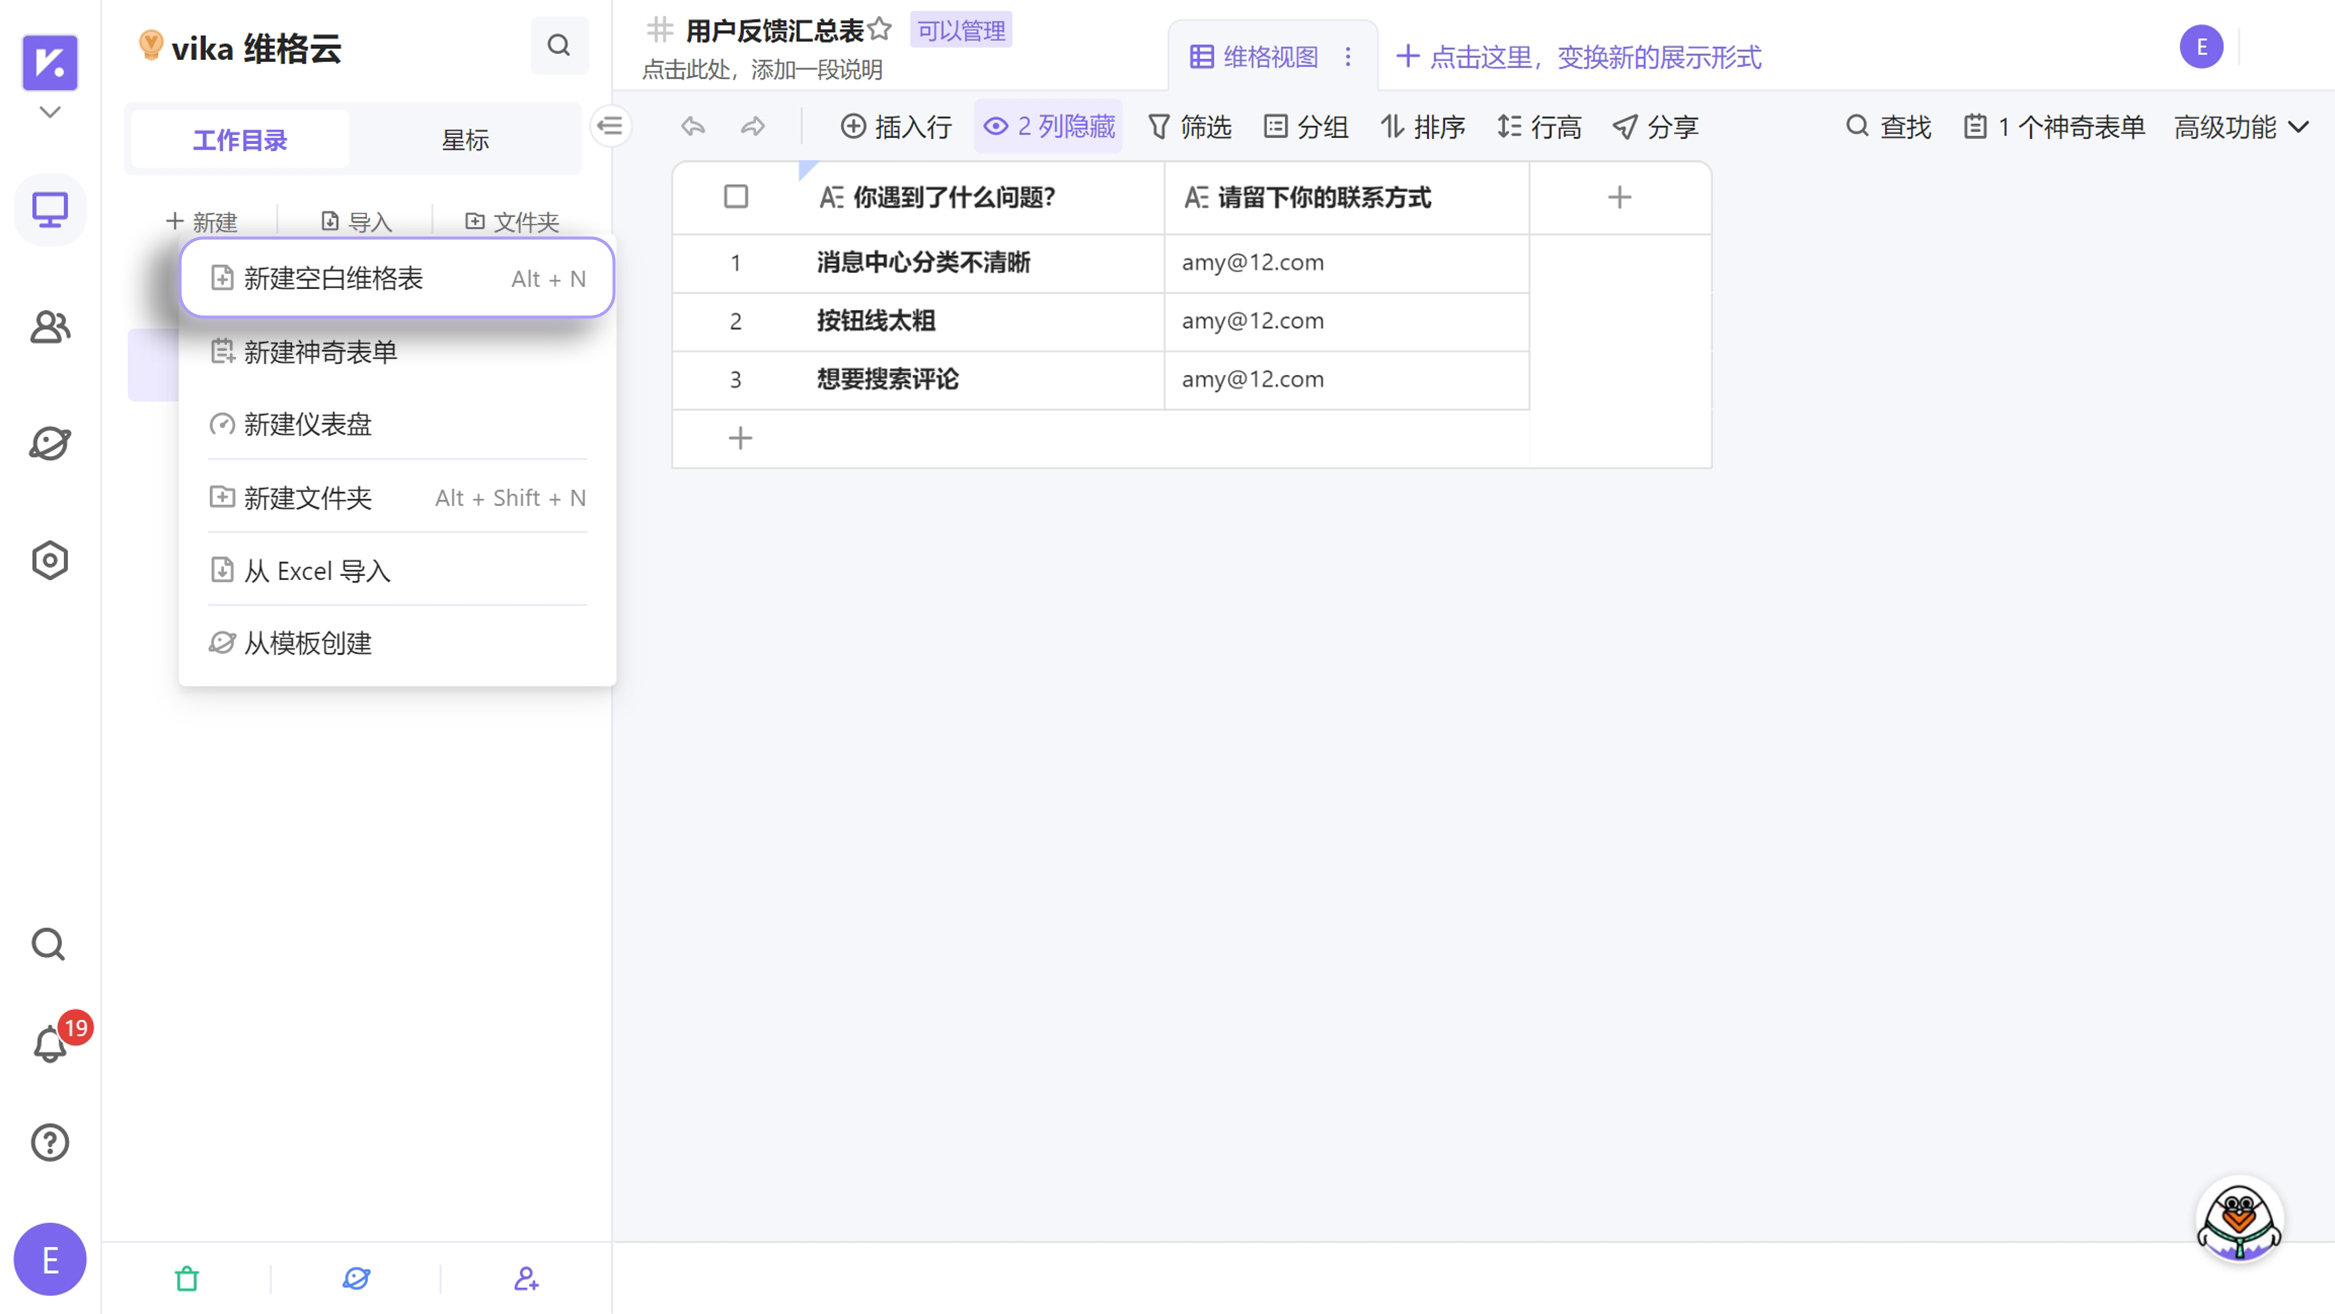Click the add record plus below row 3
This screenshot has width=2335, height=1314.
pos(740,438)
